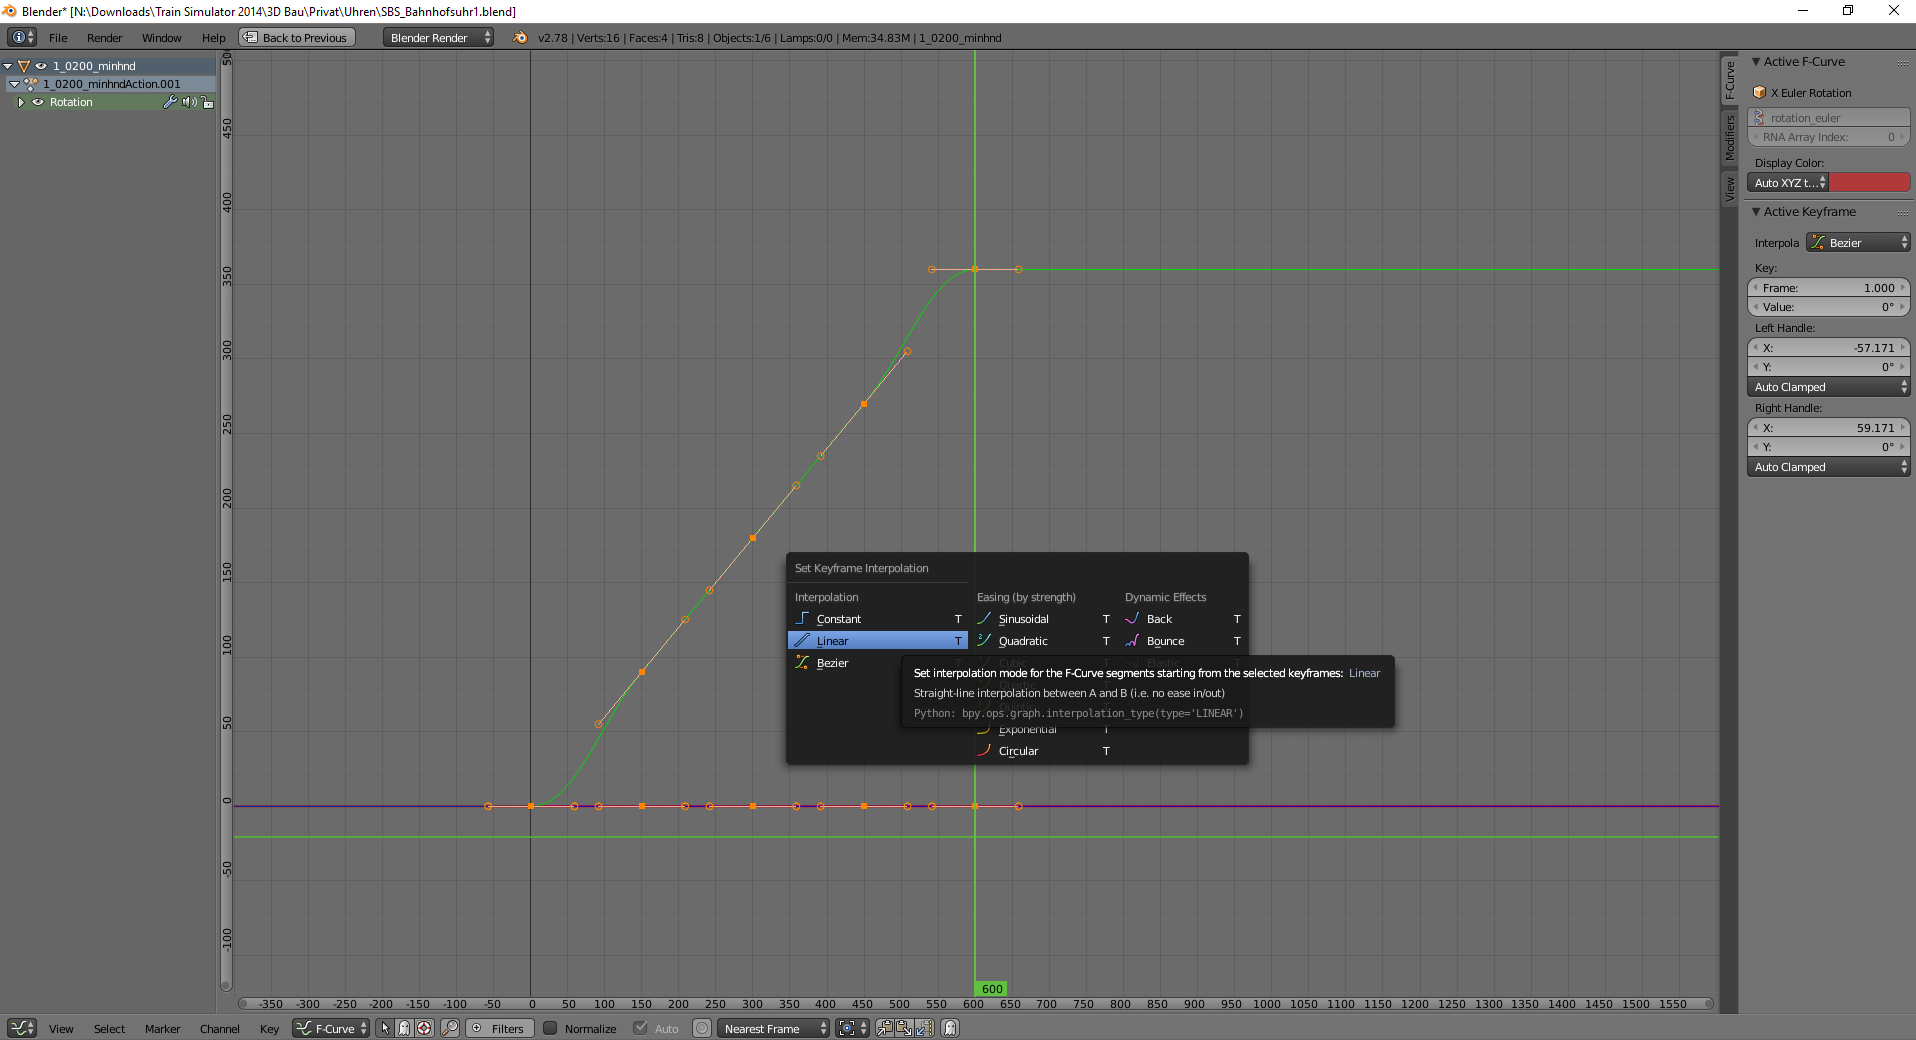Enable the Normalize checkbox
The width and height of the screenshot is (1916, 1040).
click(x=550, y=1028)
